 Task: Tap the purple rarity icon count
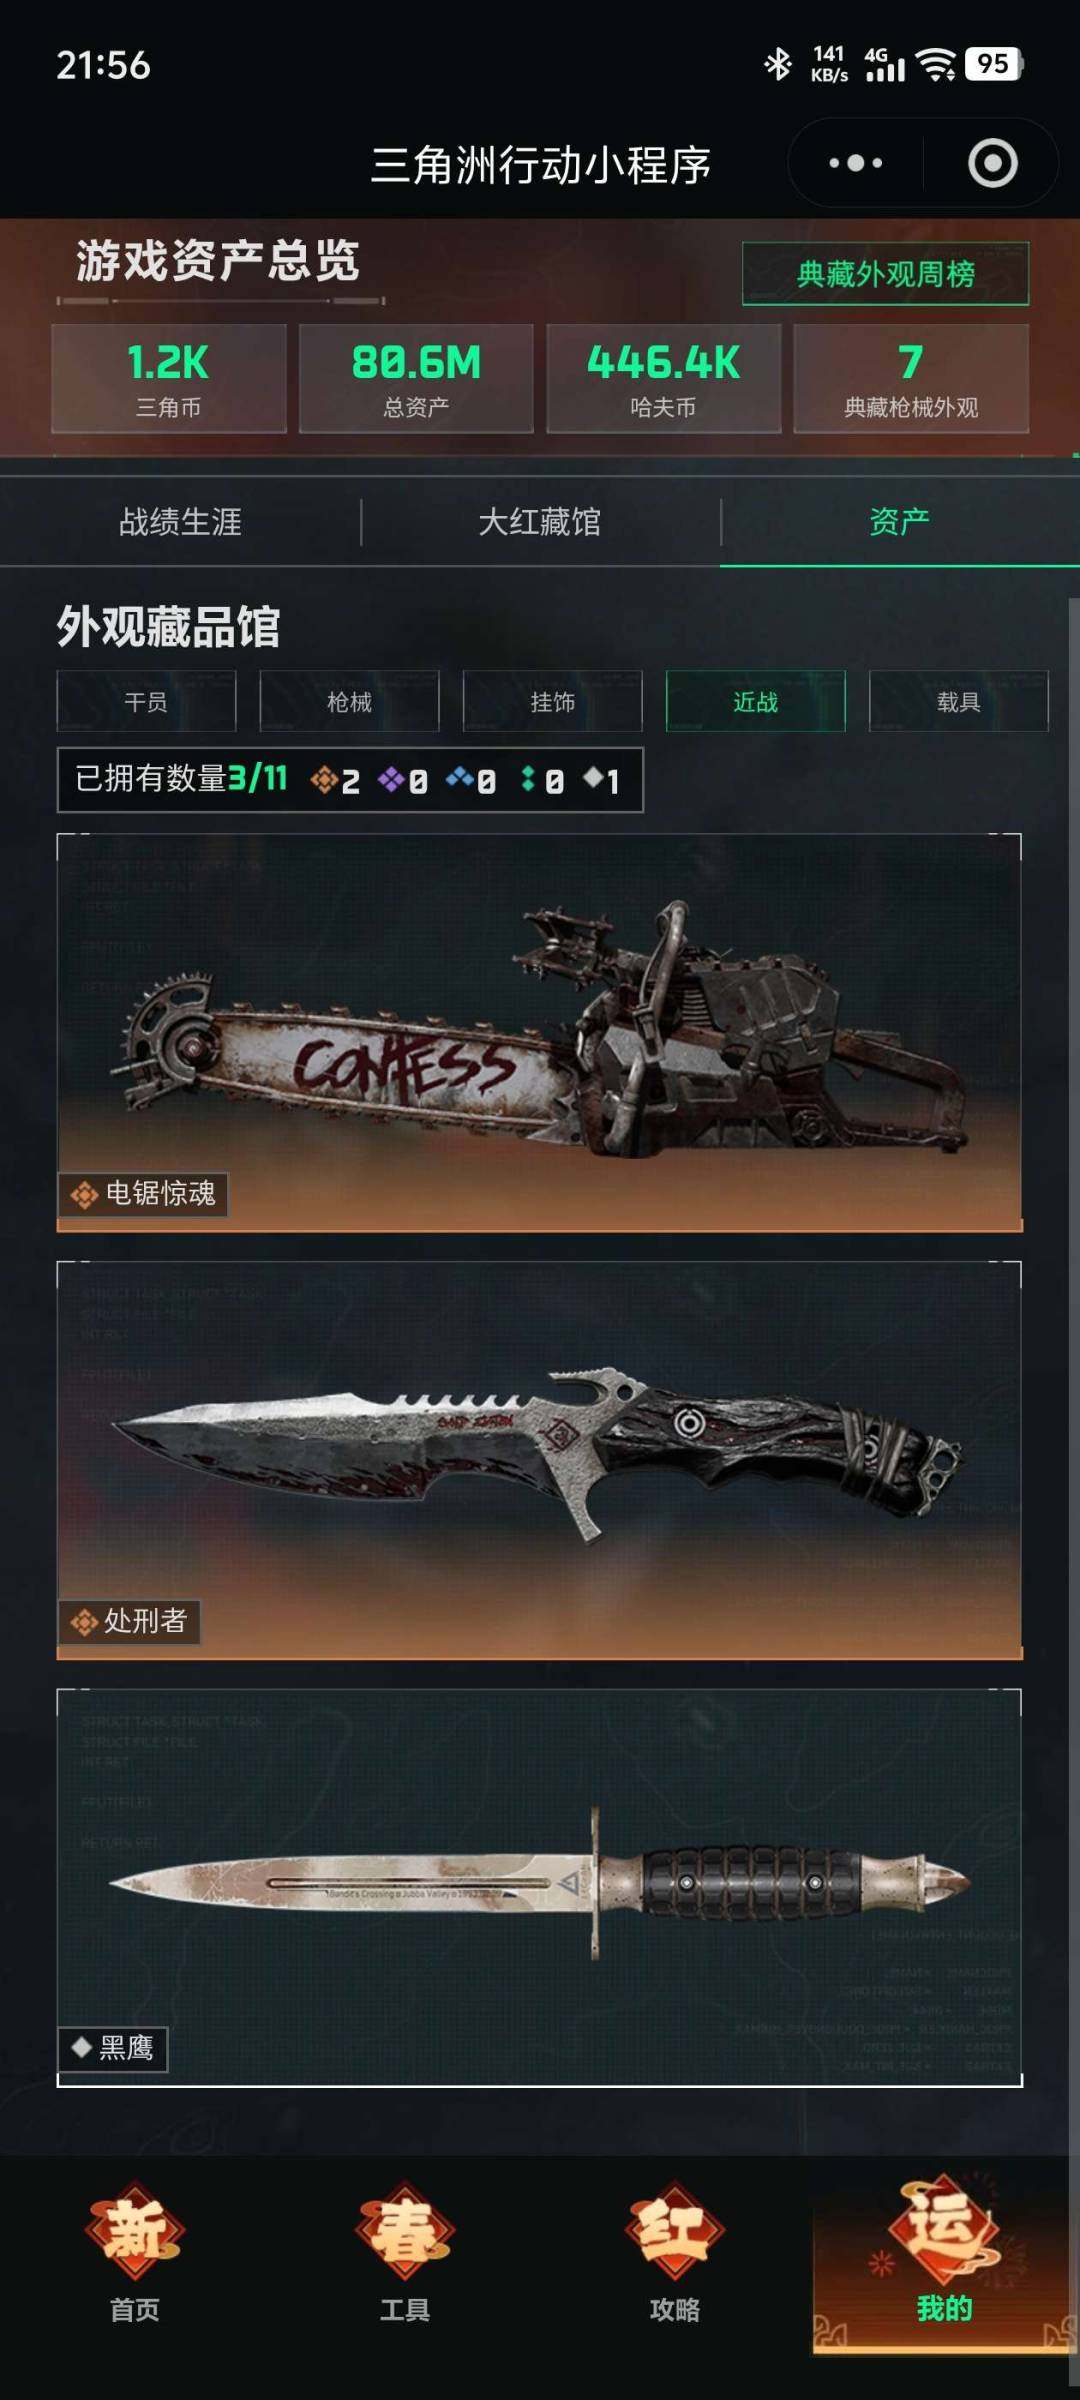403,780
